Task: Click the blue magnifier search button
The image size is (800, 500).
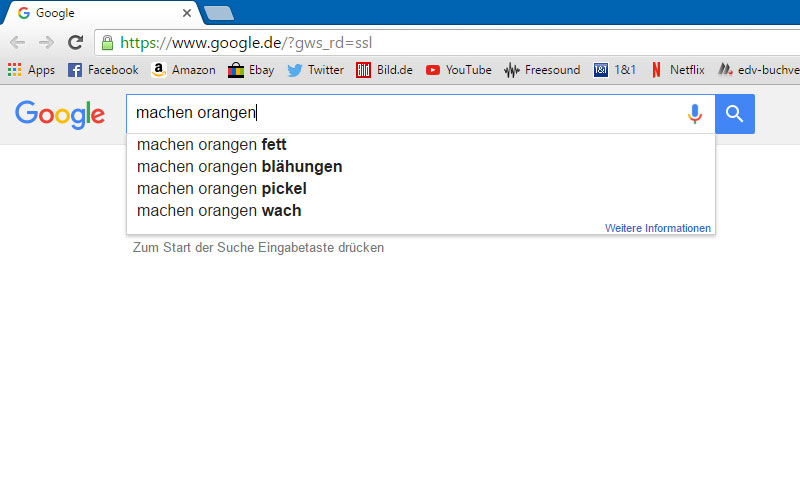Action: (735, 114)
